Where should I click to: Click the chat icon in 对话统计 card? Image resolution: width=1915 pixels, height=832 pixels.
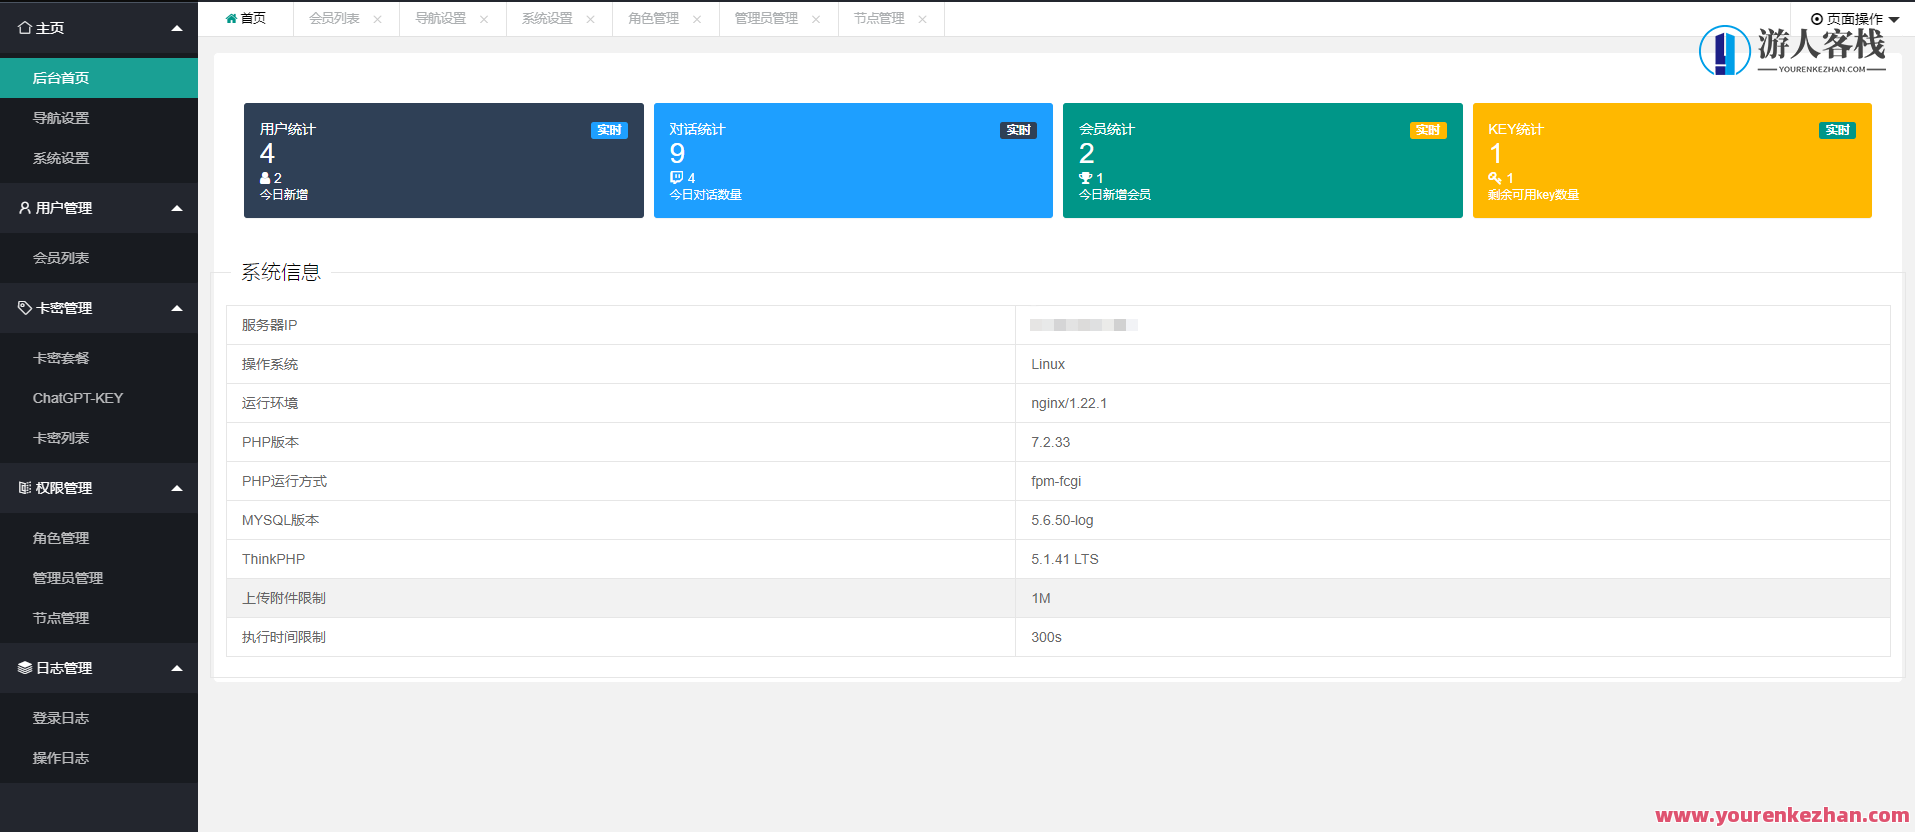[676, 178]
